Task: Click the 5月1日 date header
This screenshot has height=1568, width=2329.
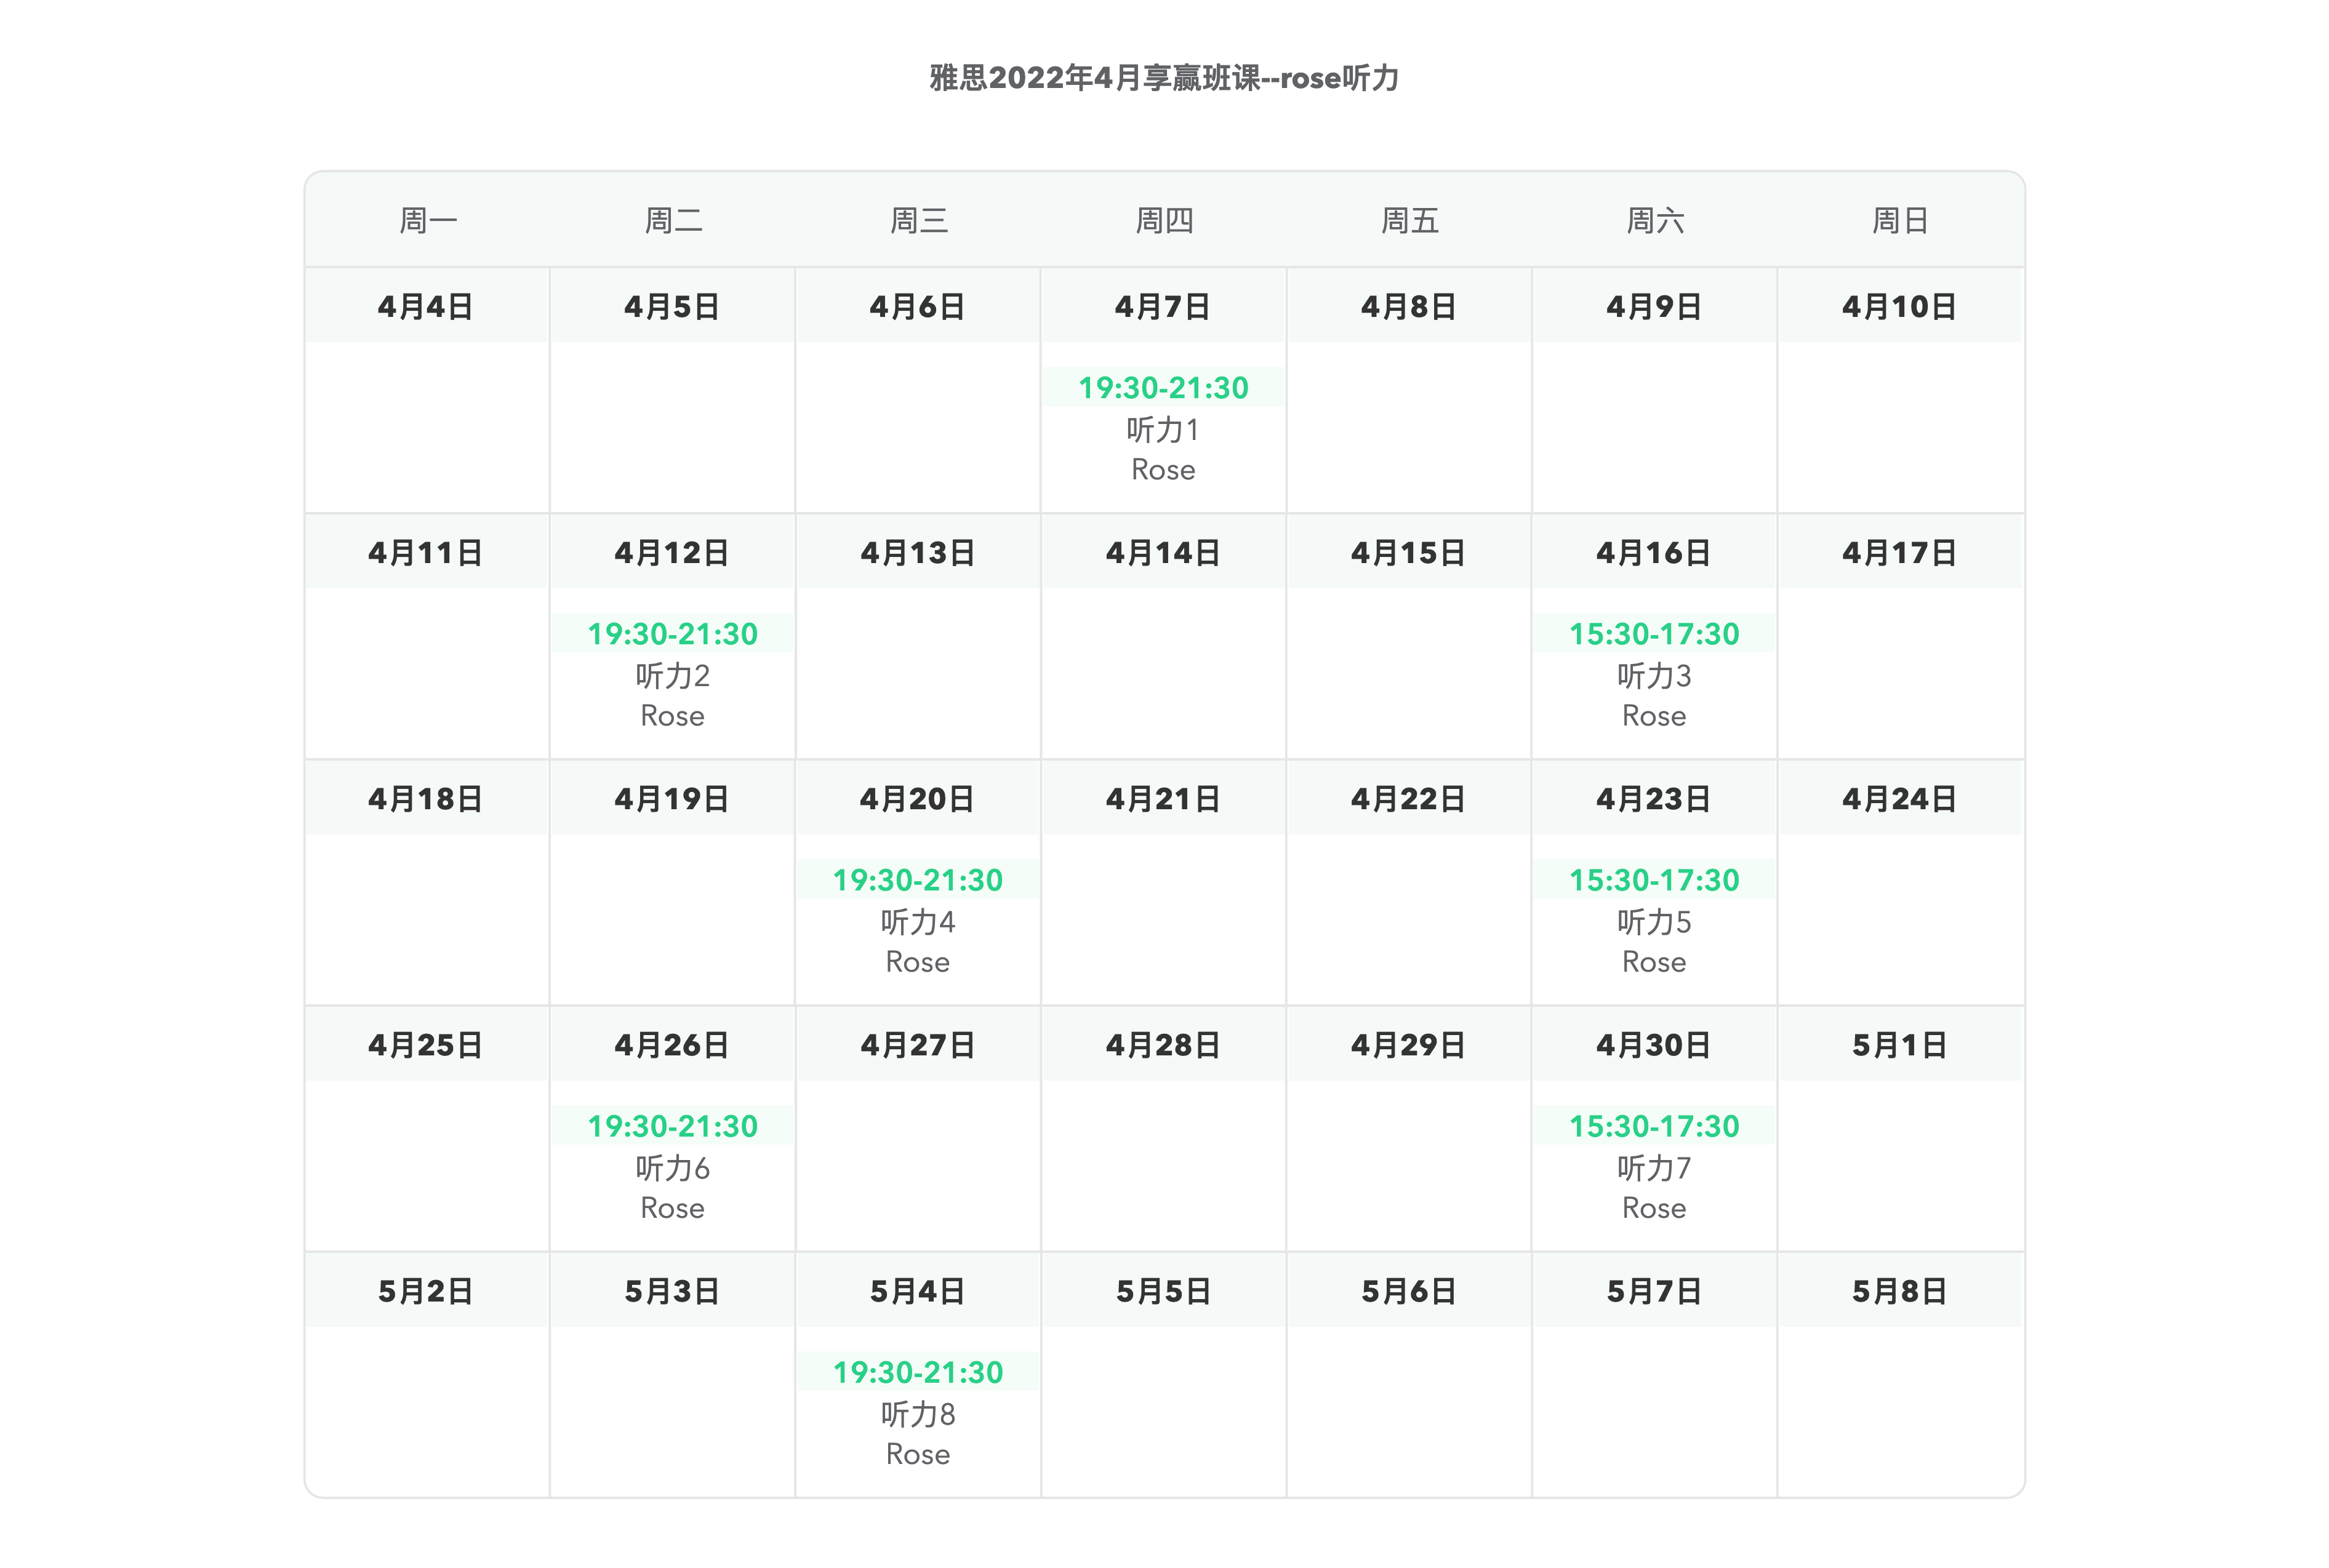Action: 1900,1044
